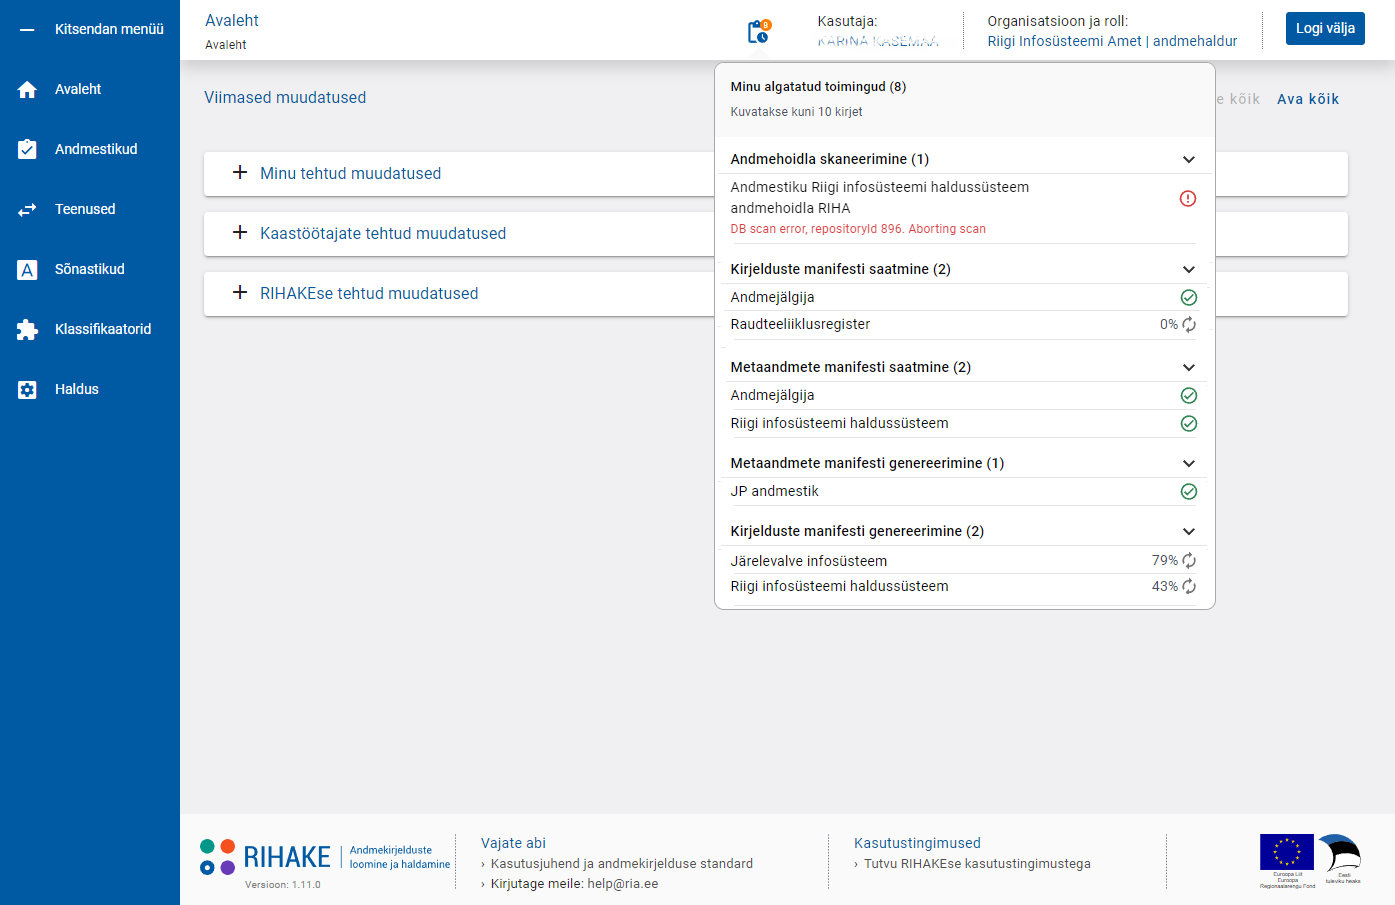Click the red error icon for DB scan
1395x905 pixels.
coord(1188,198)
